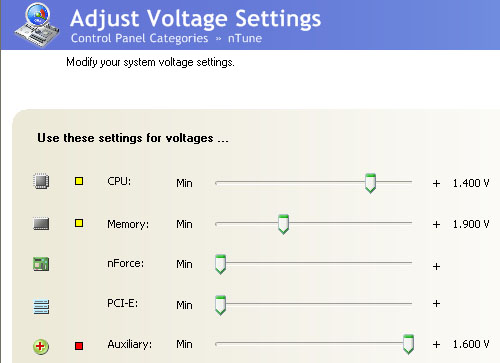Viewport: 500px width, 363px height.
Task: Click the nForce motherboard icon
Action: (x=41, y=264)
